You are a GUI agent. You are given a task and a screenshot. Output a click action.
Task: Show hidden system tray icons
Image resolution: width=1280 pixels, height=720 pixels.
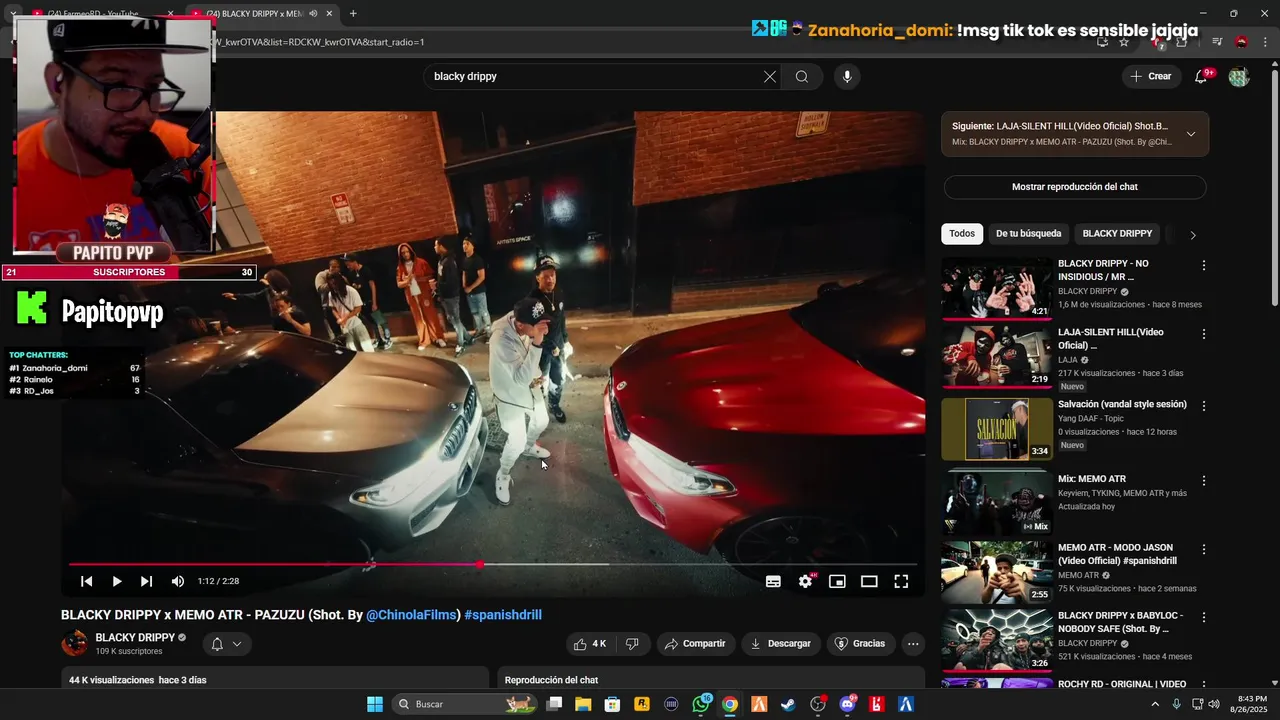(x=1155, y=704)
